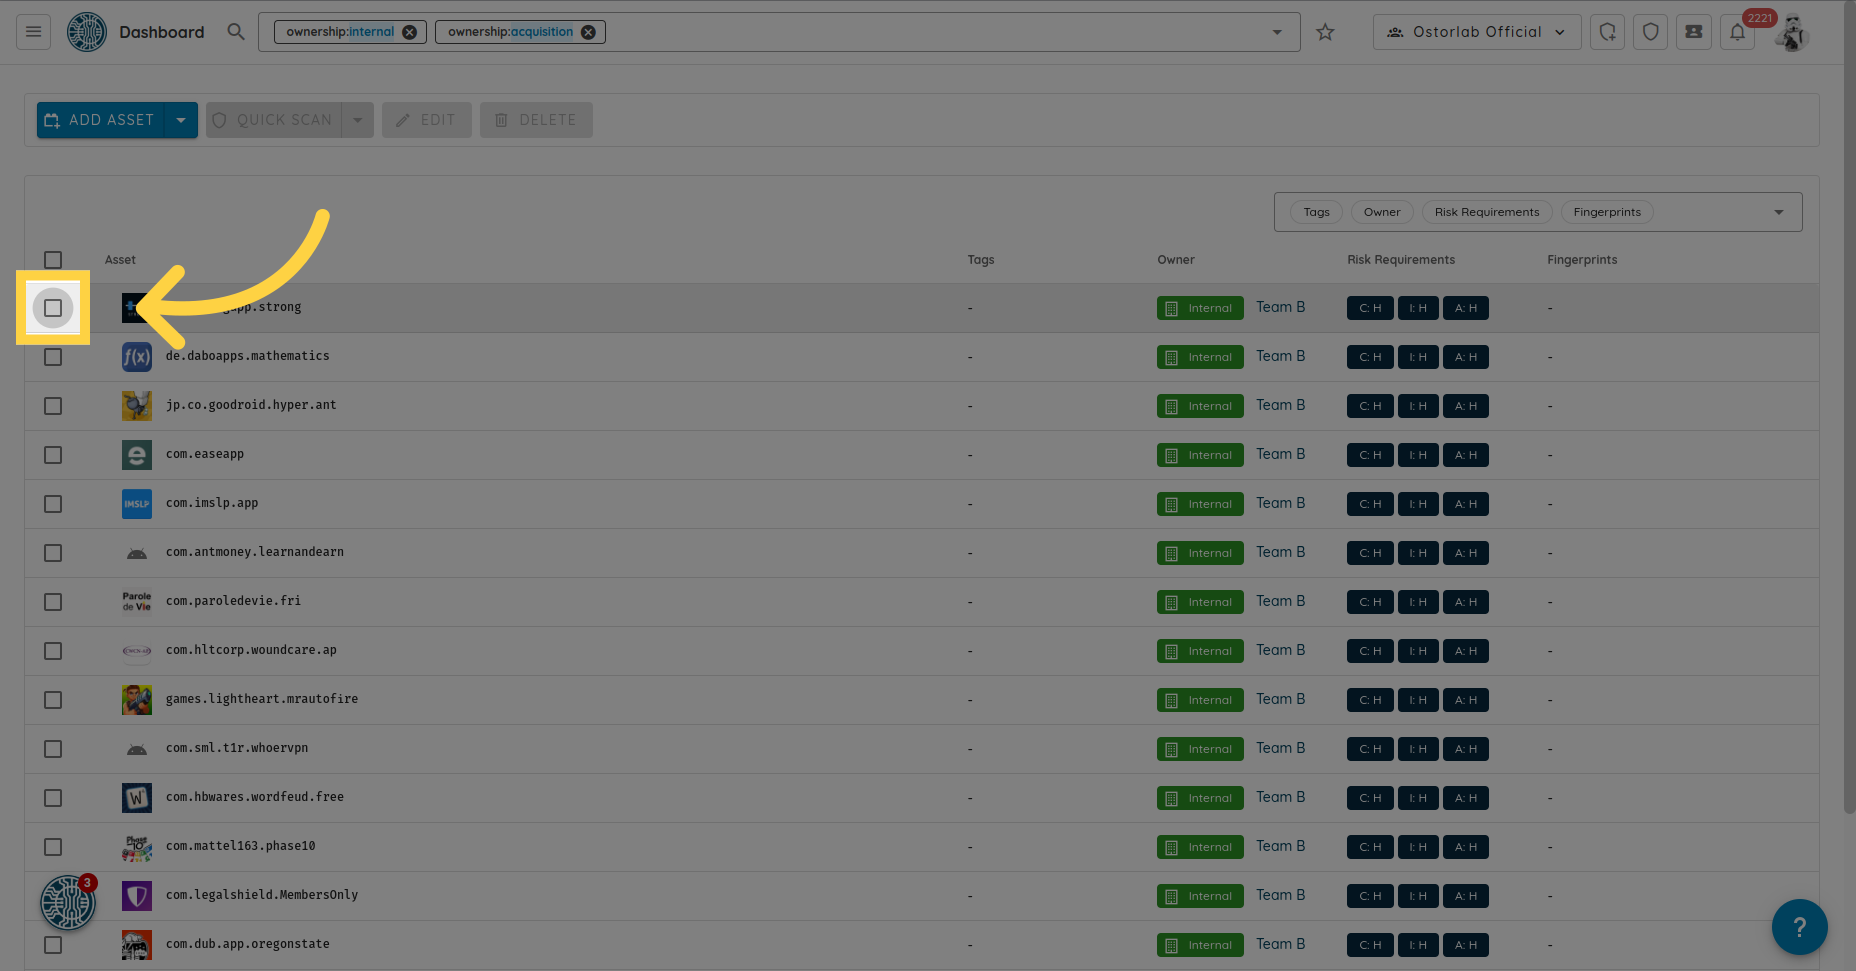
Task: Click the Add Asset button
Action: [x=100, y=120]
